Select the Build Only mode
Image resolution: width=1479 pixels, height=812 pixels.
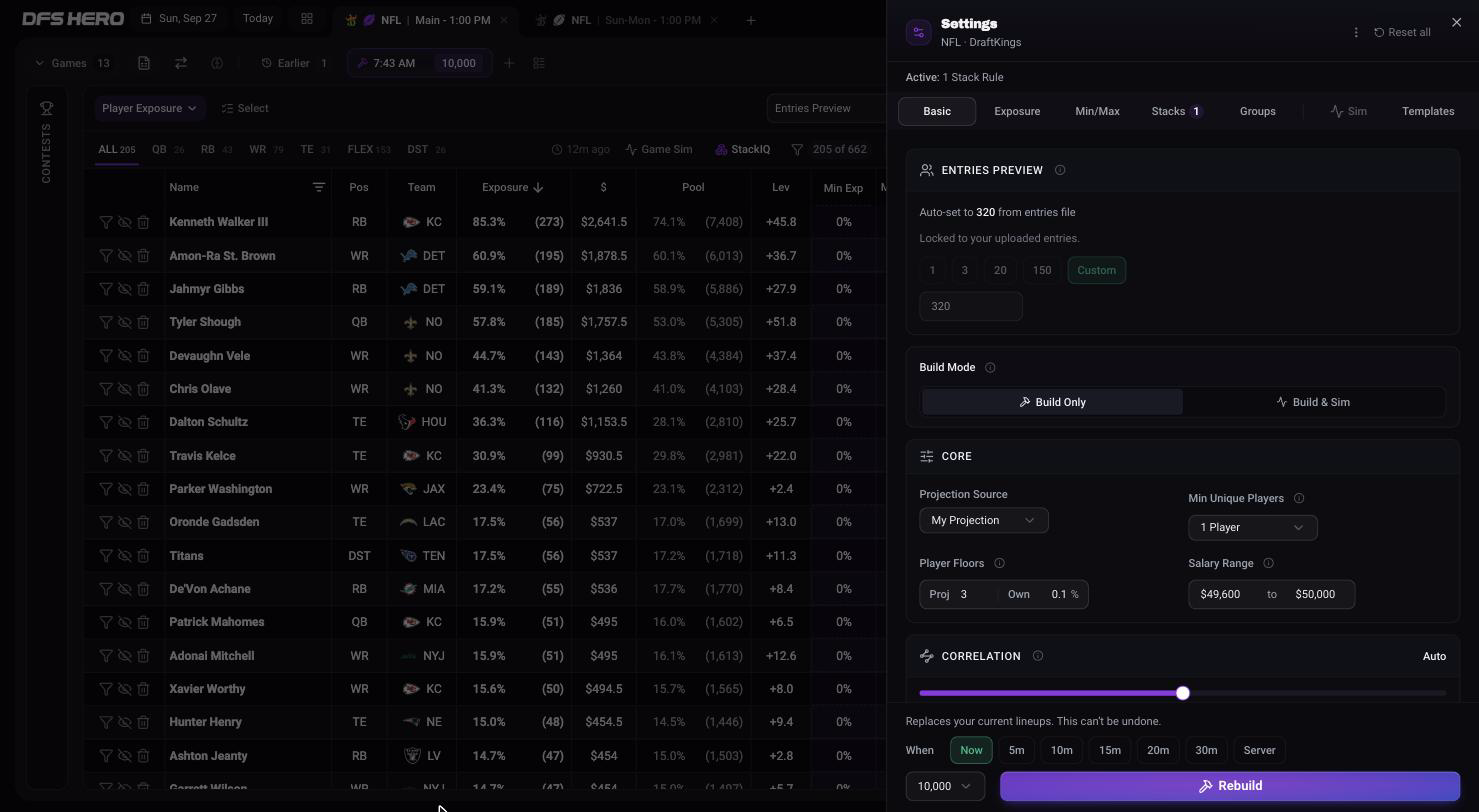point(1052,402)
